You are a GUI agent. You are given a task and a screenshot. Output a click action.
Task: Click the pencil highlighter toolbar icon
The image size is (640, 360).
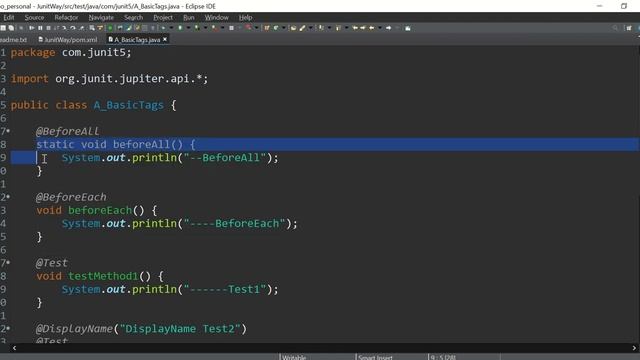click(x=302, y=28)
